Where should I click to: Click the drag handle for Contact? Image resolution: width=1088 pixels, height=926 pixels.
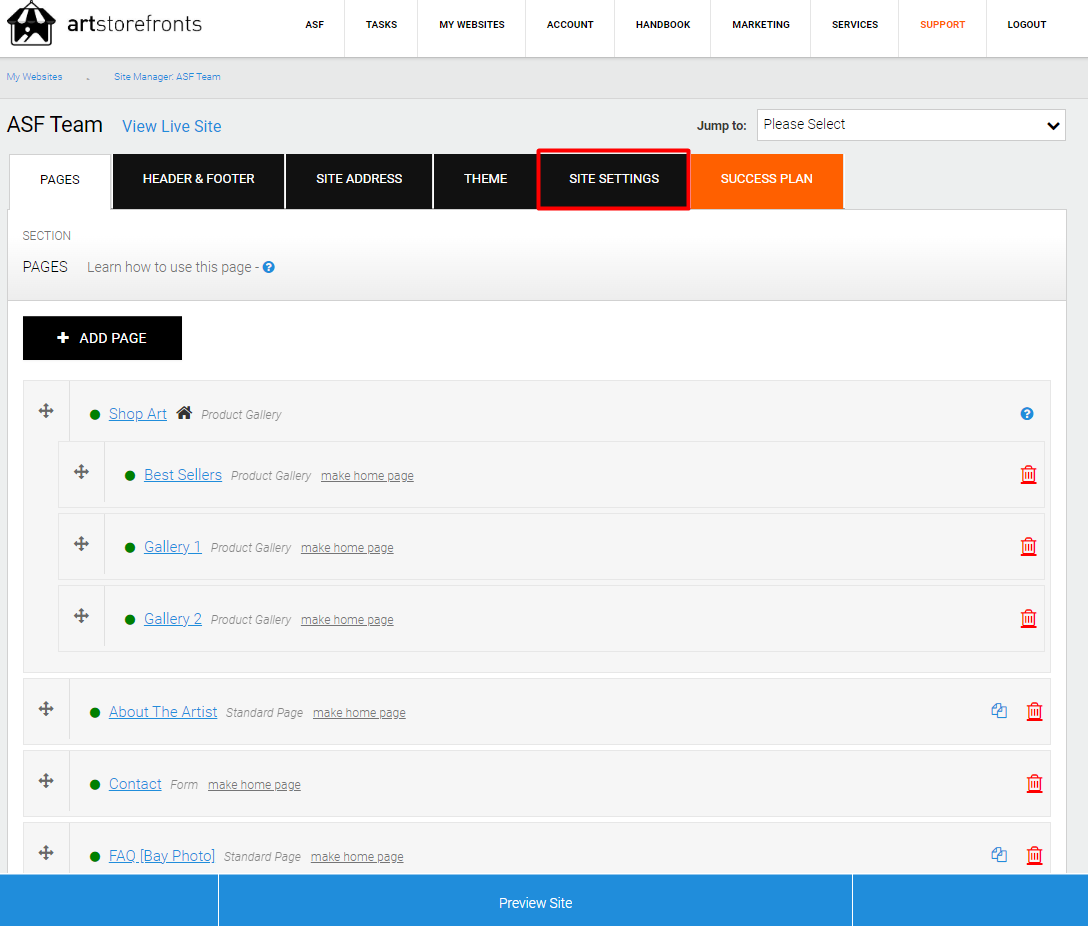pyautogui.click(x=46, y=781)
